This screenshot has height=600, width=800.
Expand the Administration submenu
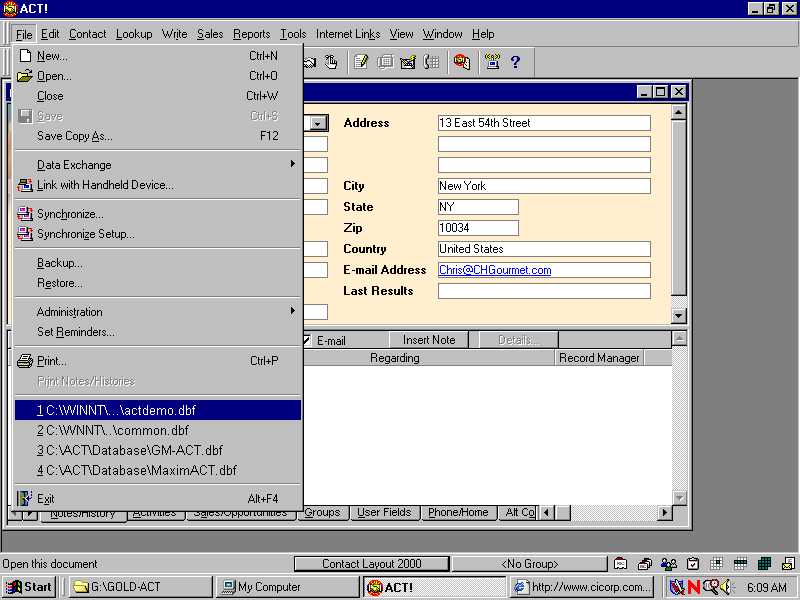[158, 312]
